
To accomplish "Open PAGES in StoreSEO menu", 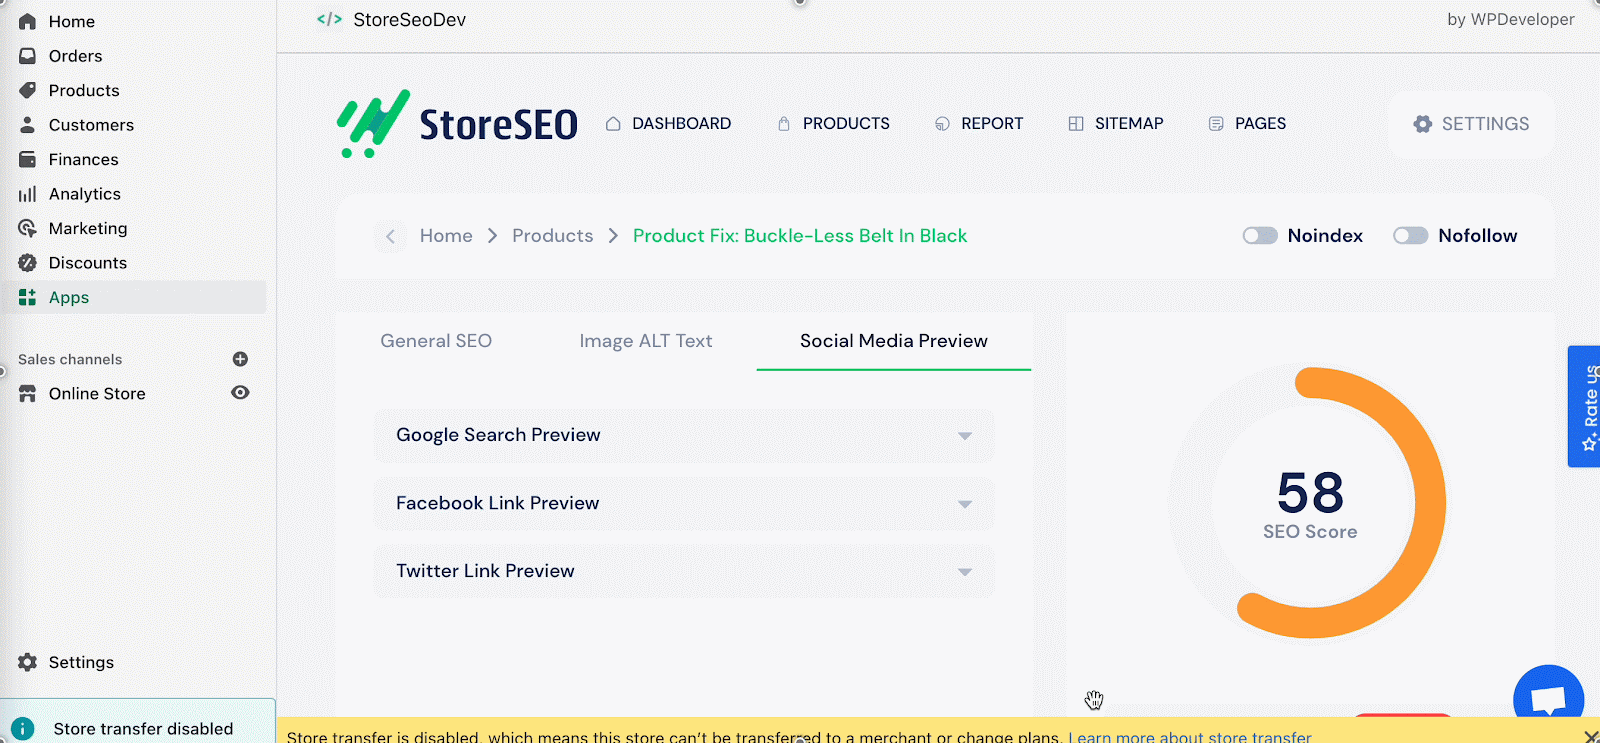I will point(1260,124).
